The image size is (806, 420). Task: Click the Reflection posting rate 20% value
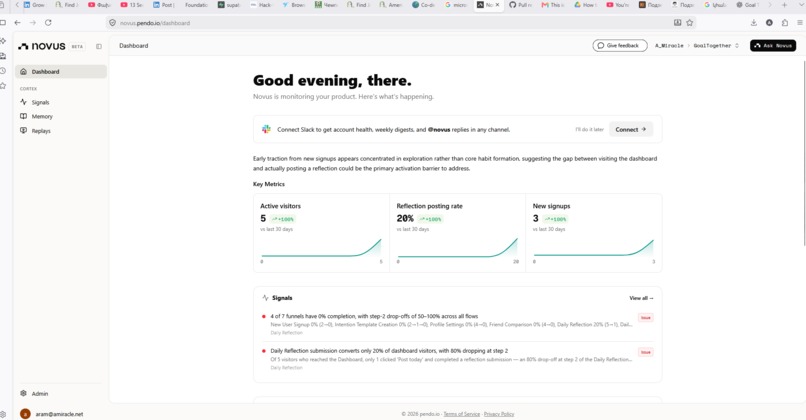[405, 218]
